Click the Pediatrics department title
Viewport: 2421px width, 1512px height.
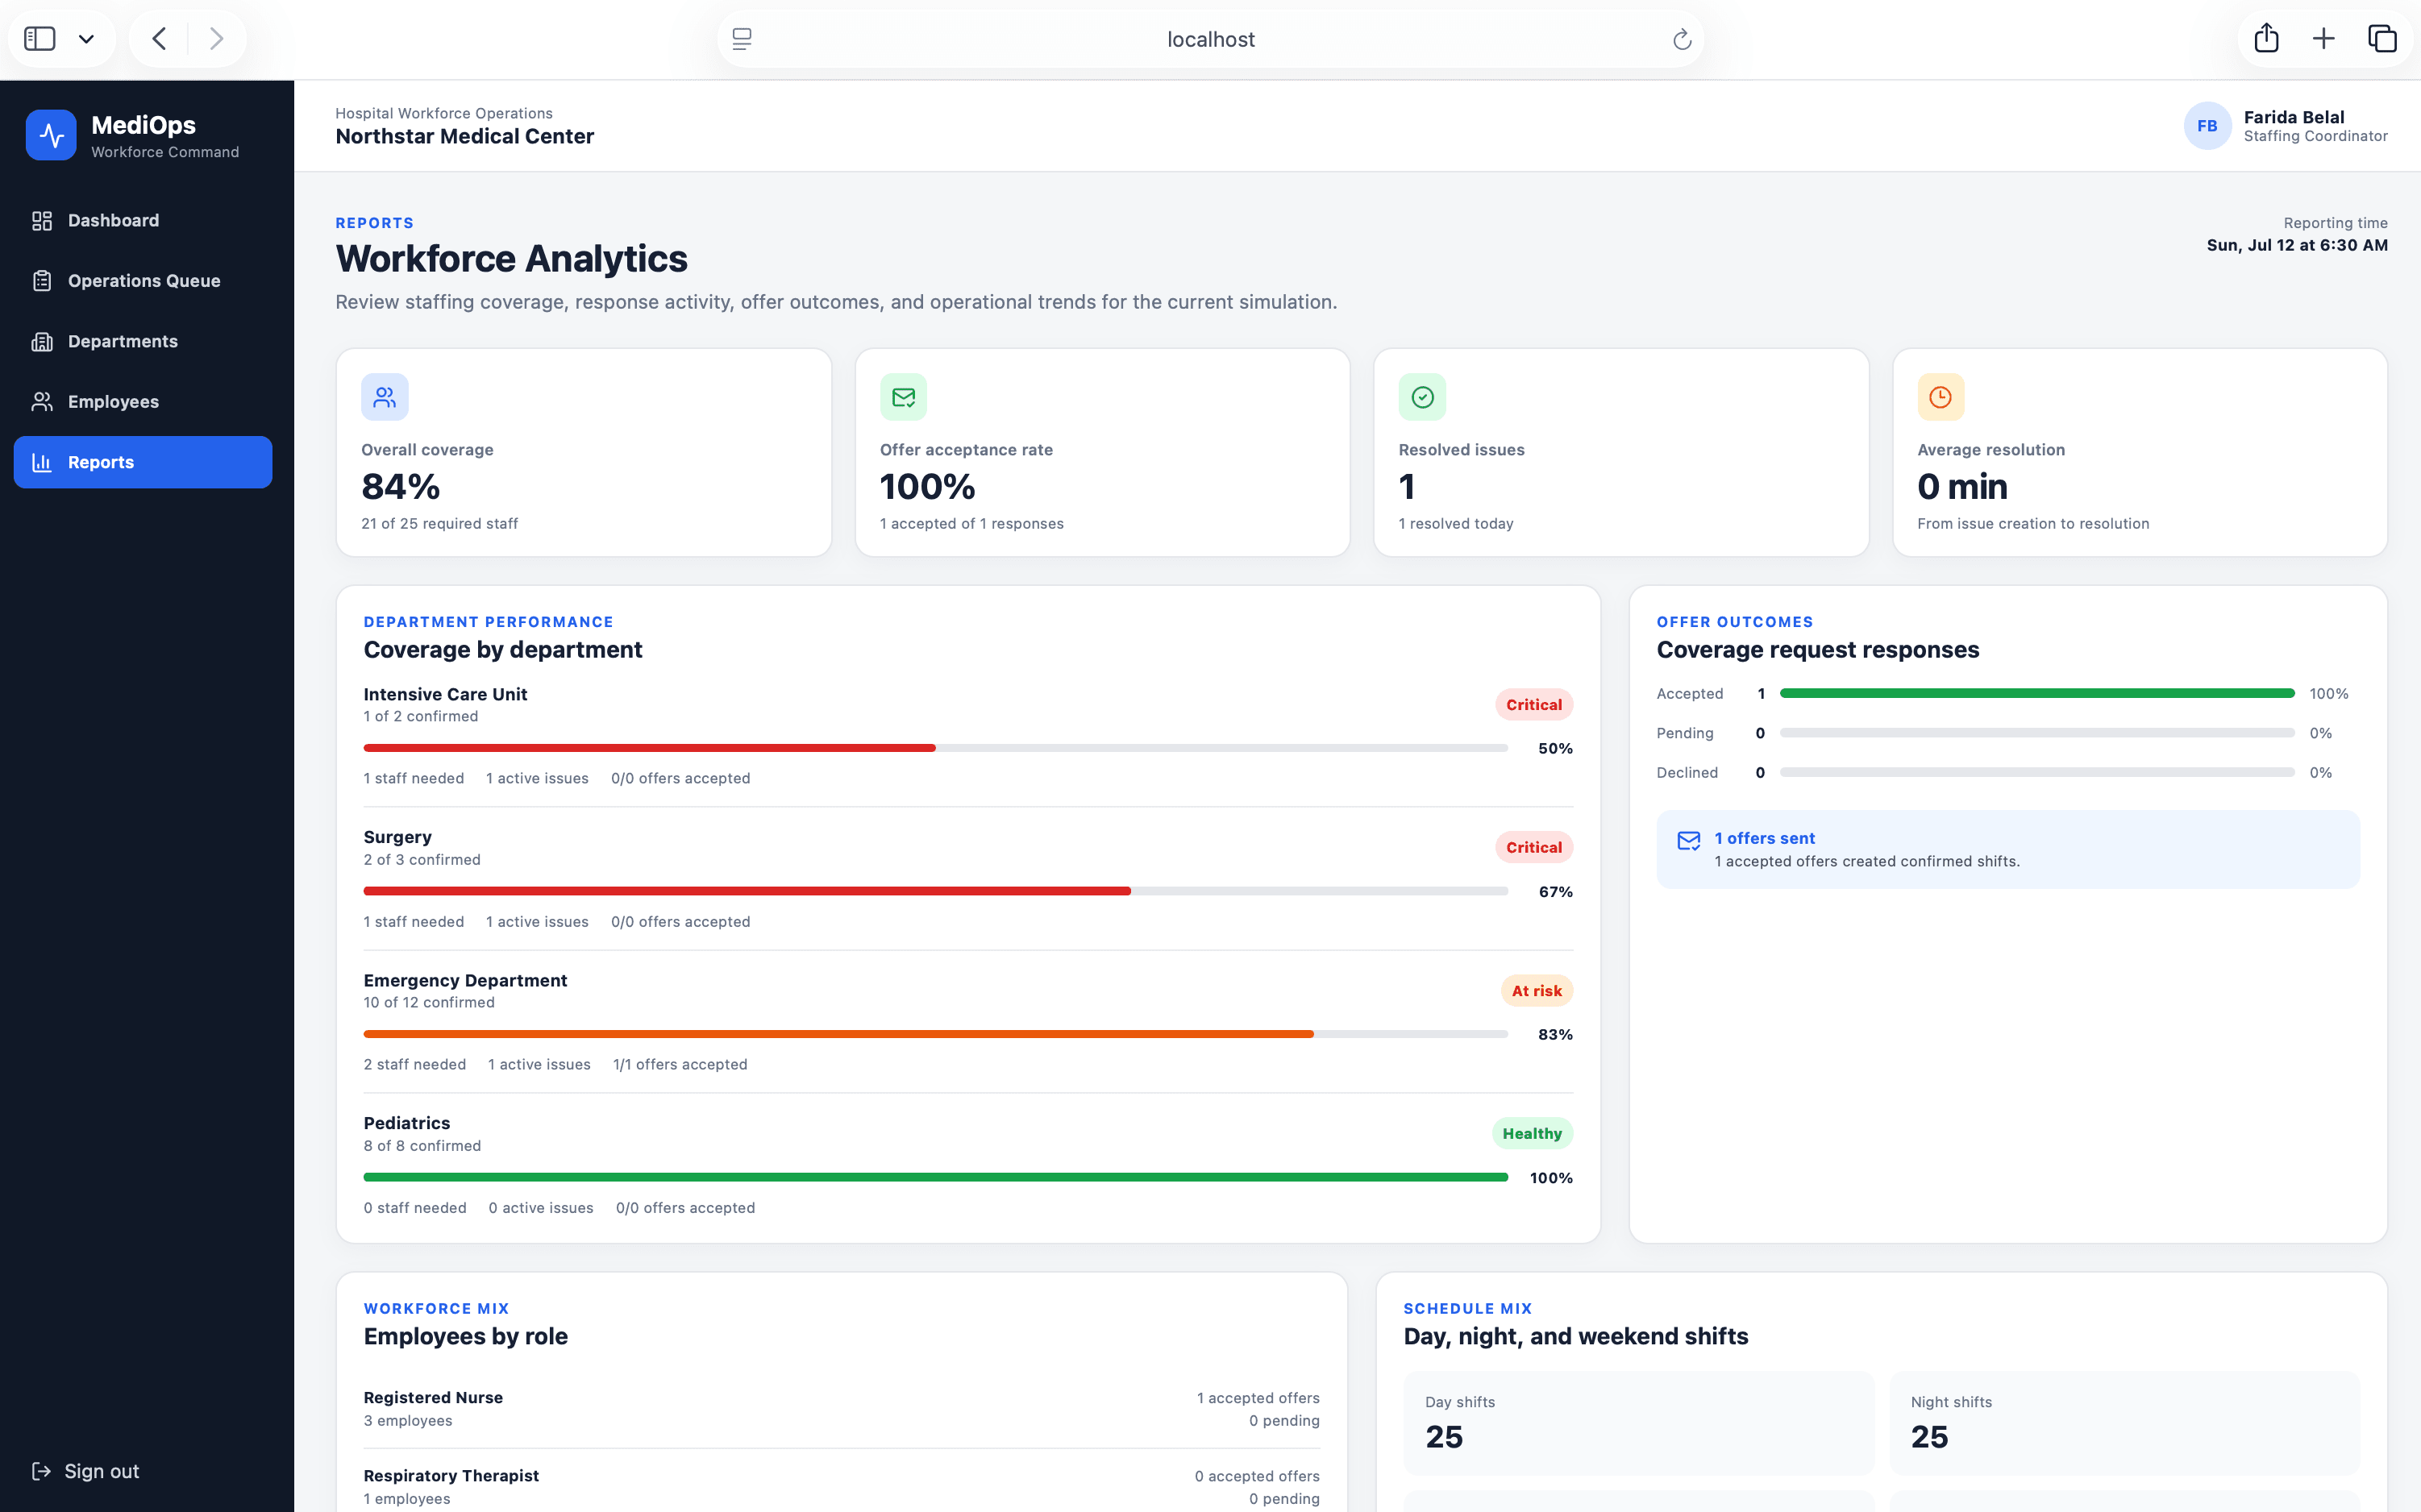(x=406, y=1123)
